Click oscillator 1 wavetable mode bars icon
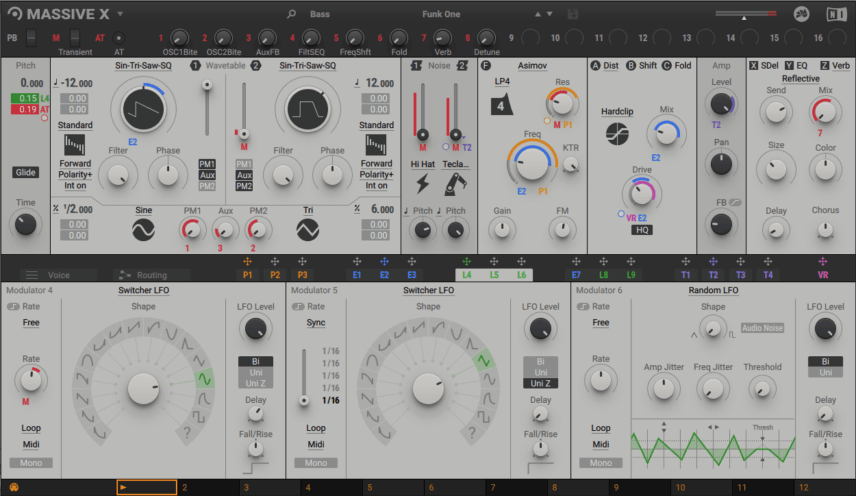This screenshot has height=496, width=856. click(74, 145)
